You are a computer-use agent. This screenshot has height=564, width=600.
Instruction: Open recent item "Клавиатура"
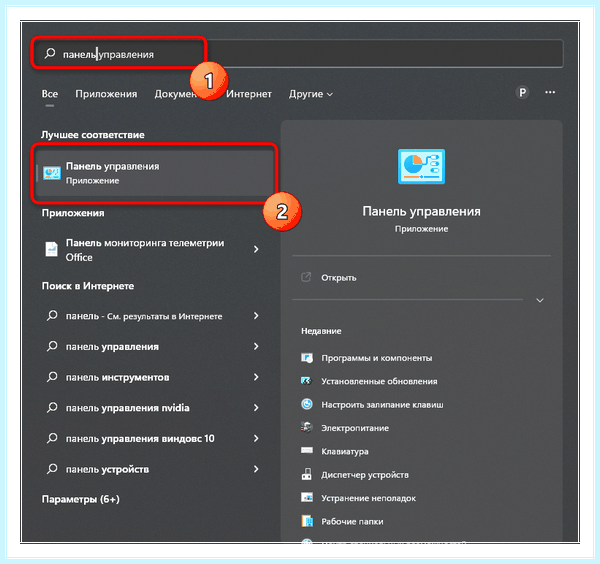click(345, 452)
